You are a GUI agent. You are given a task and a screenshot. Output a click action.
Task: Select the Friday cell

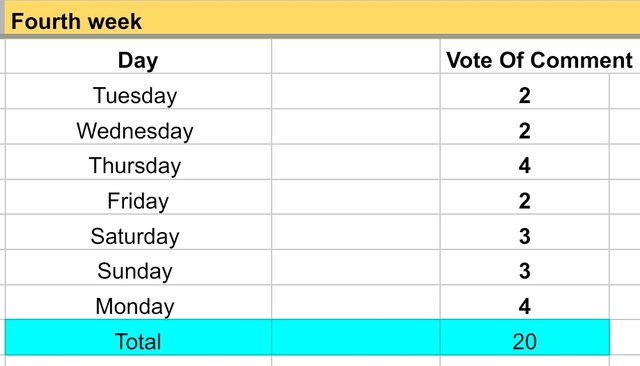click(x=138, y=197)
